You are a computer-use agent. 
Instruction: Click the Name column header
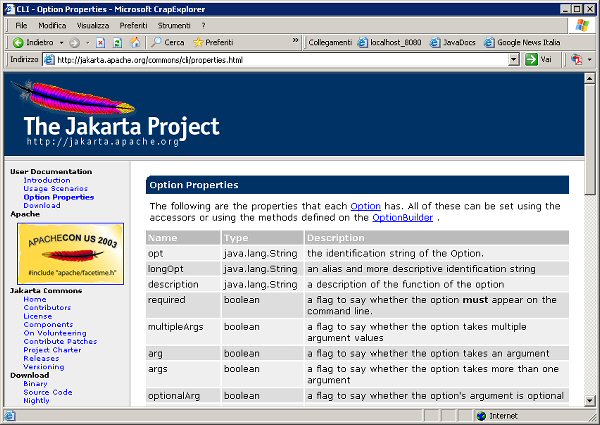coord(183,238)
